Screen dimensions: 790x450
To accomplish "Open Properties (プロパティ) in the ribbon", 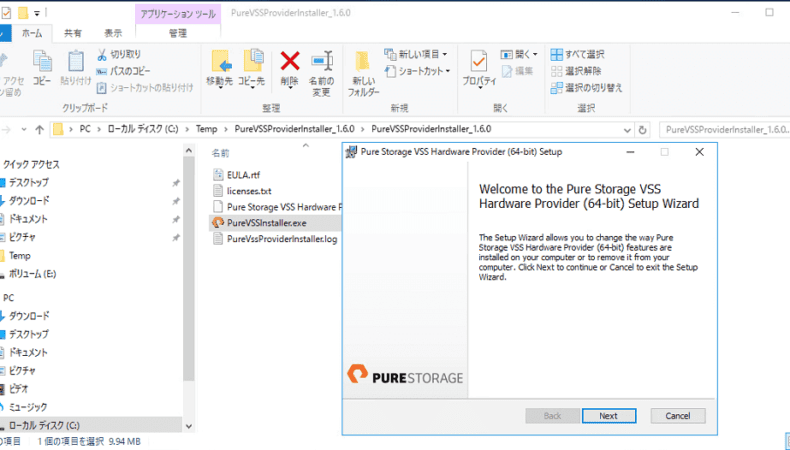I will (479, 70).
